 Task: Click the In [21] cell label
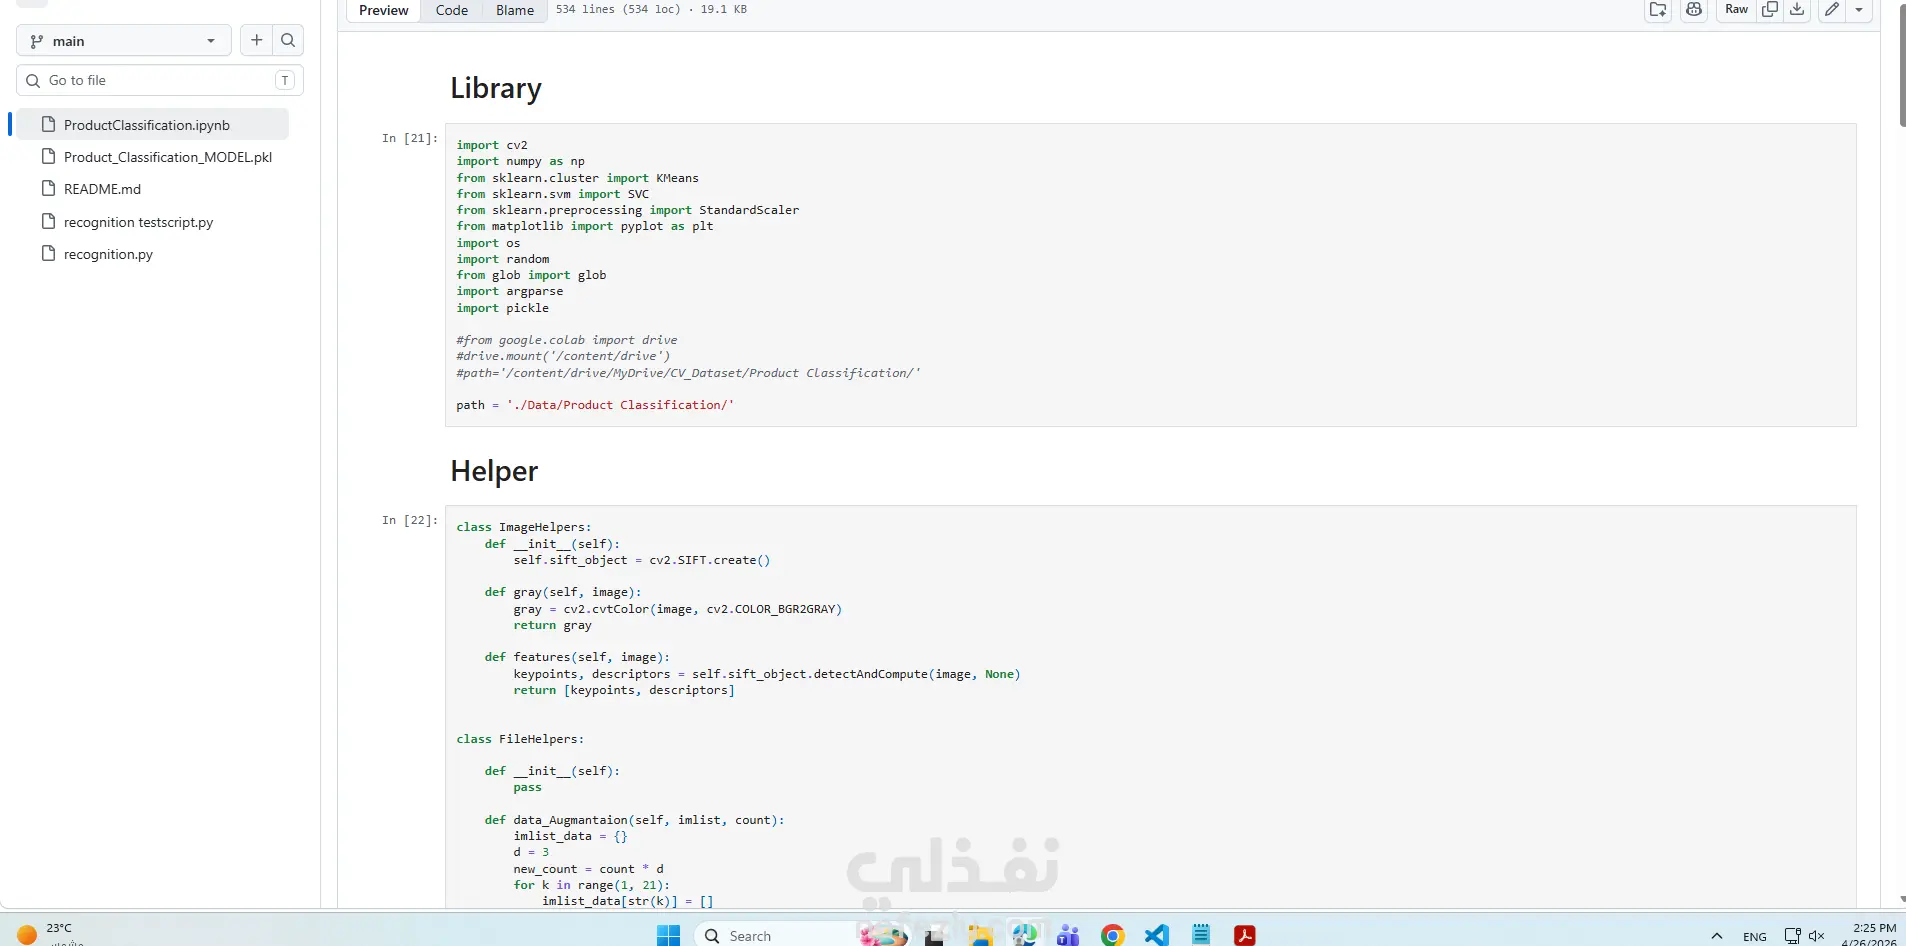click(x=410, y=138)
